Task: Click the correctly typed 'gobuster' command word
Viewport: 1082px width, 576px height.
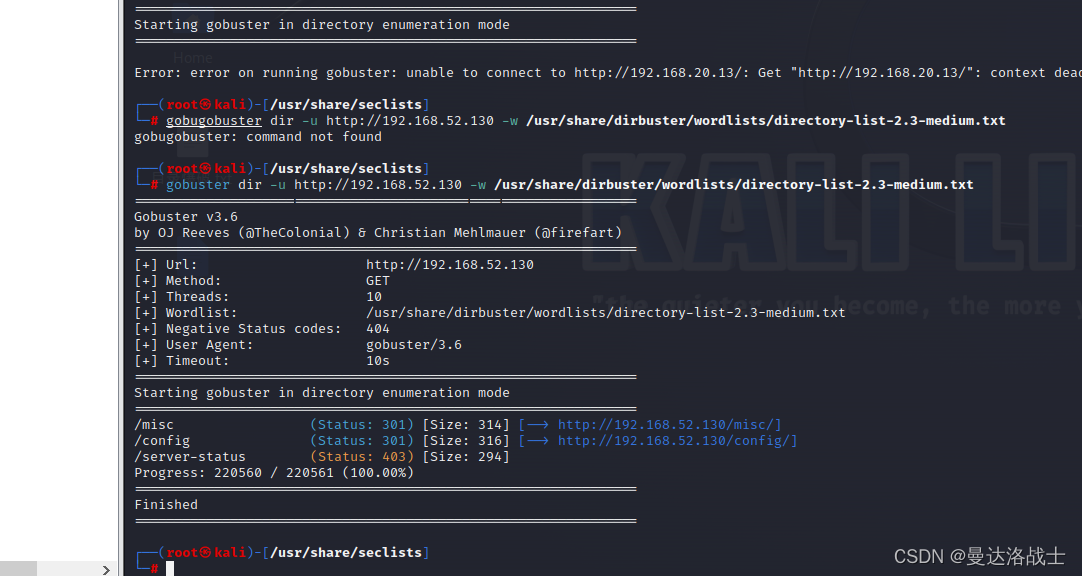Action: pos(197,185)
